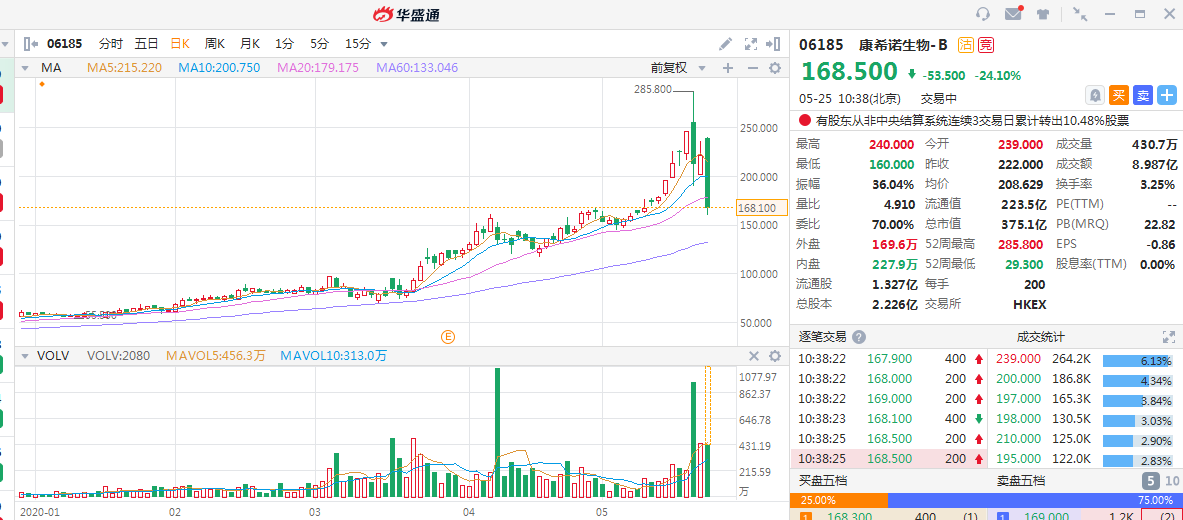Open main chart indicator settings gear

pos(774,68)
